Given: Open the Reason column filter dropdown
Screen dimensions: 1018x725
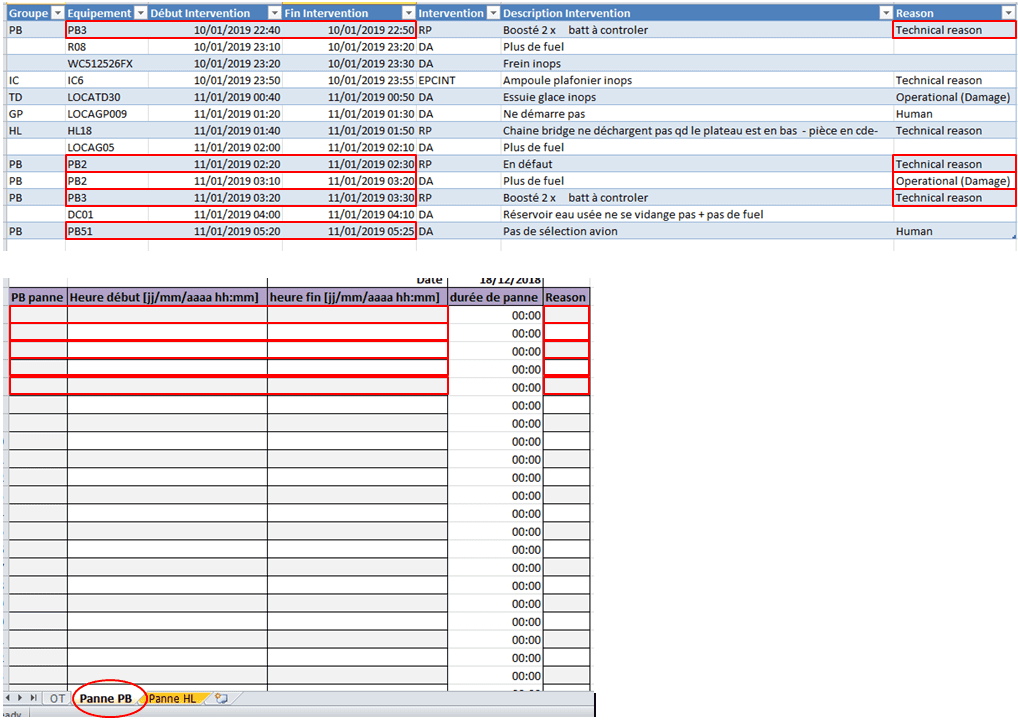Looking at the screenshot, I should (1008, 13).
